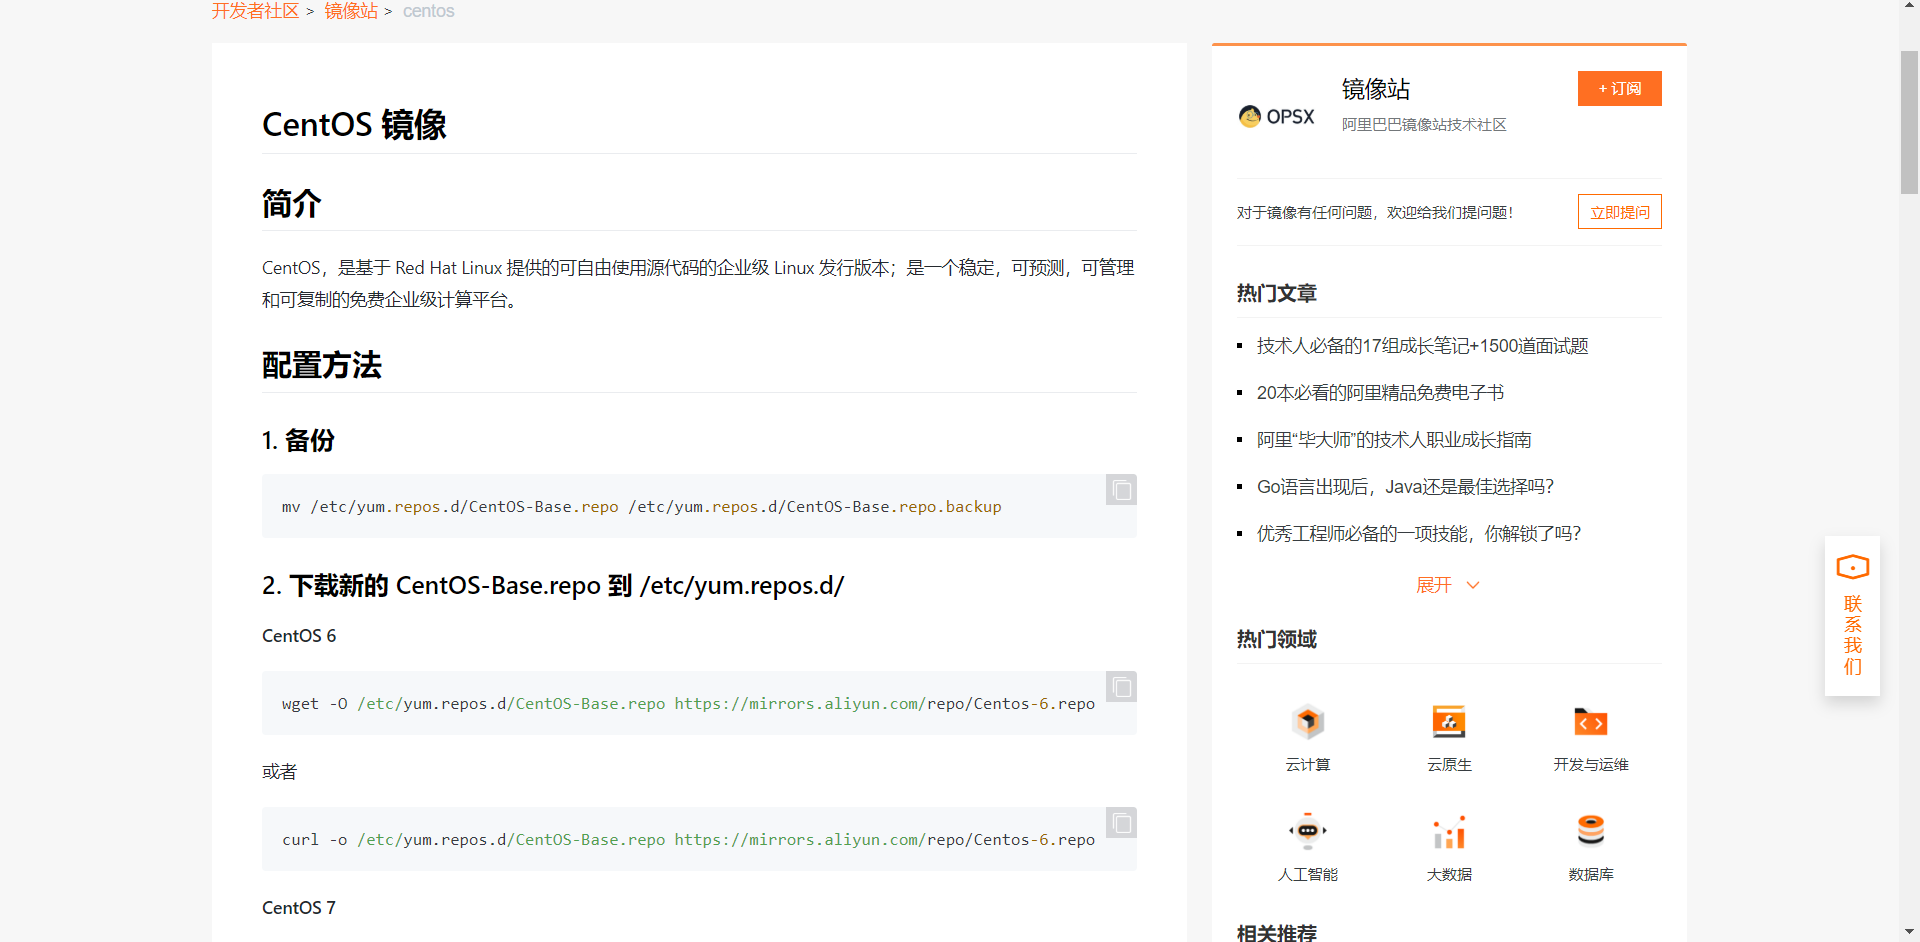Viewport: 1920px width, 942px height.
Task: Open the Go语言与Java comparison article
Action: (x=1404, y=486)
